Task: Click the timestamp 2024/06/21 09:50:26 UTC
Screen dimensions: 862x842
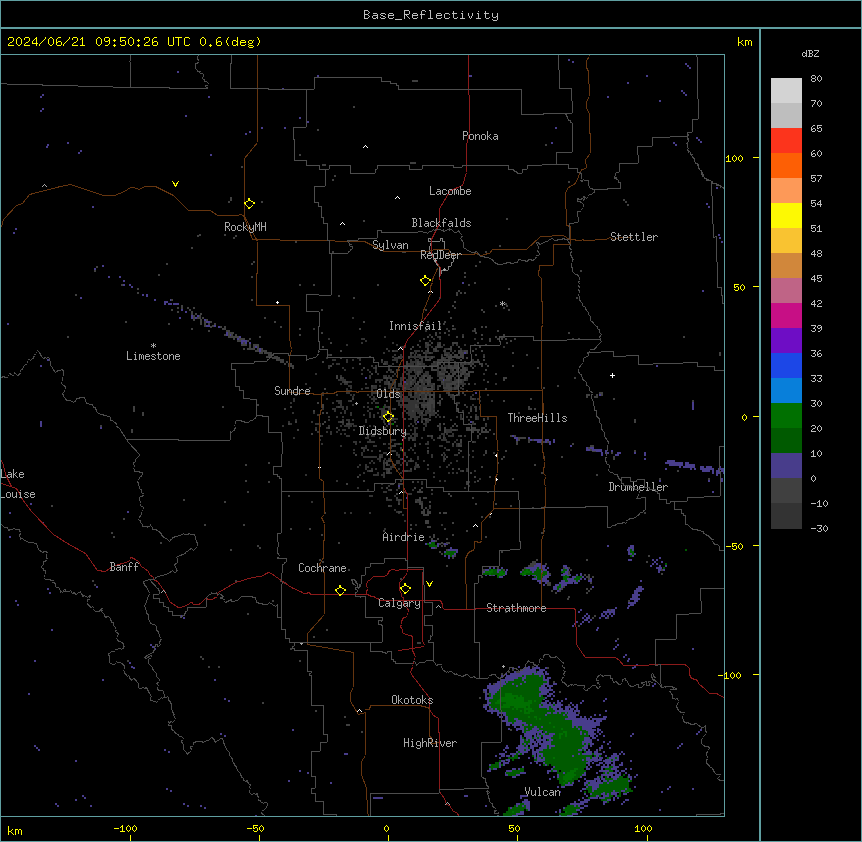Action: [x=99, y=42]
